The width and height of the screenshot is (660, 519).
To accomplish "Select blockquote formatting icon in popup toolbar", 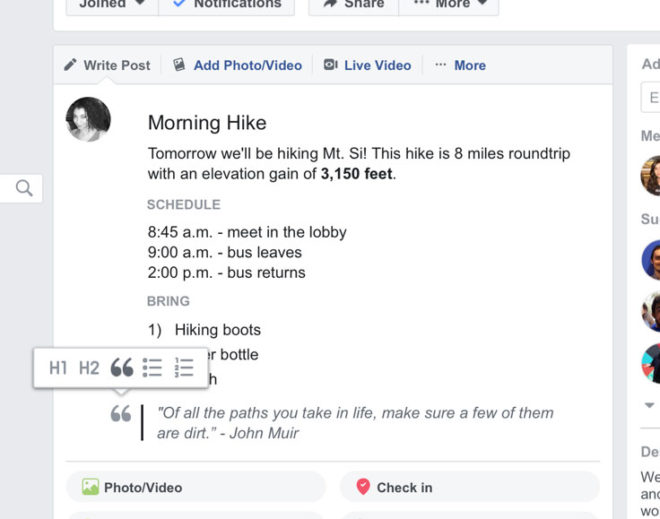I will [x=122, y=367].
